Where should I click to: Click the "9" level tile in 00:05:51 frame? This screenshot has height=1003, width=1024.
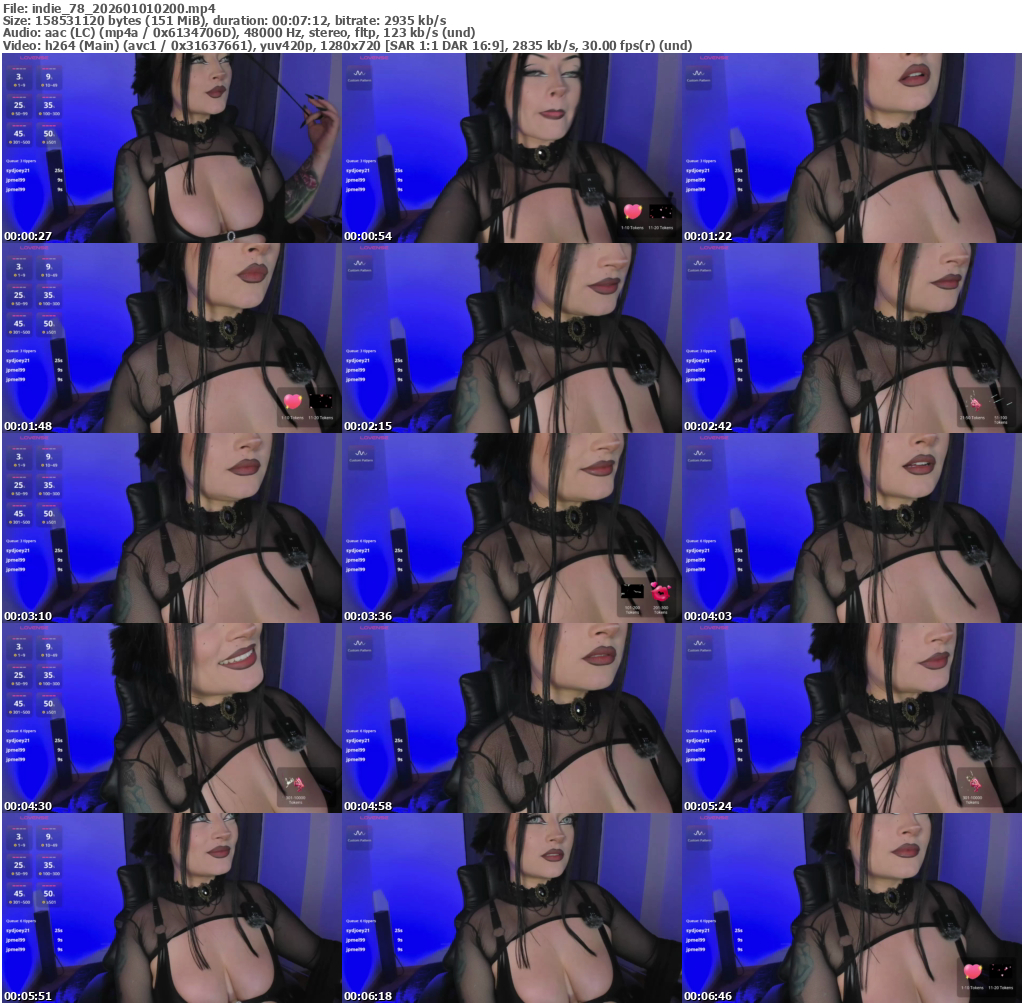pyautogui.click(x=49, y=838)
